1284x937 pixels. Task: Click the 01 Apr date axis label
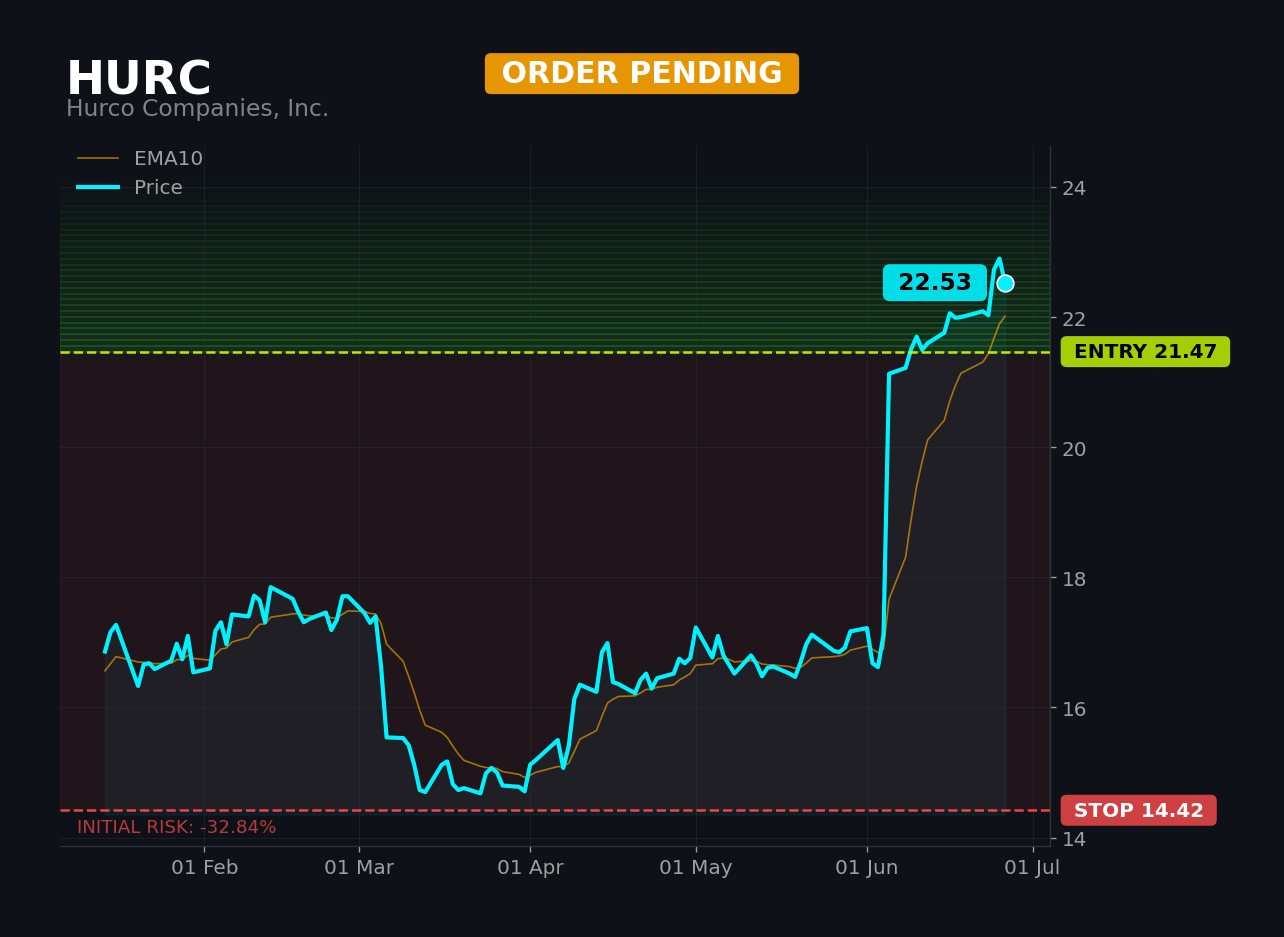(x=530, y=868)
